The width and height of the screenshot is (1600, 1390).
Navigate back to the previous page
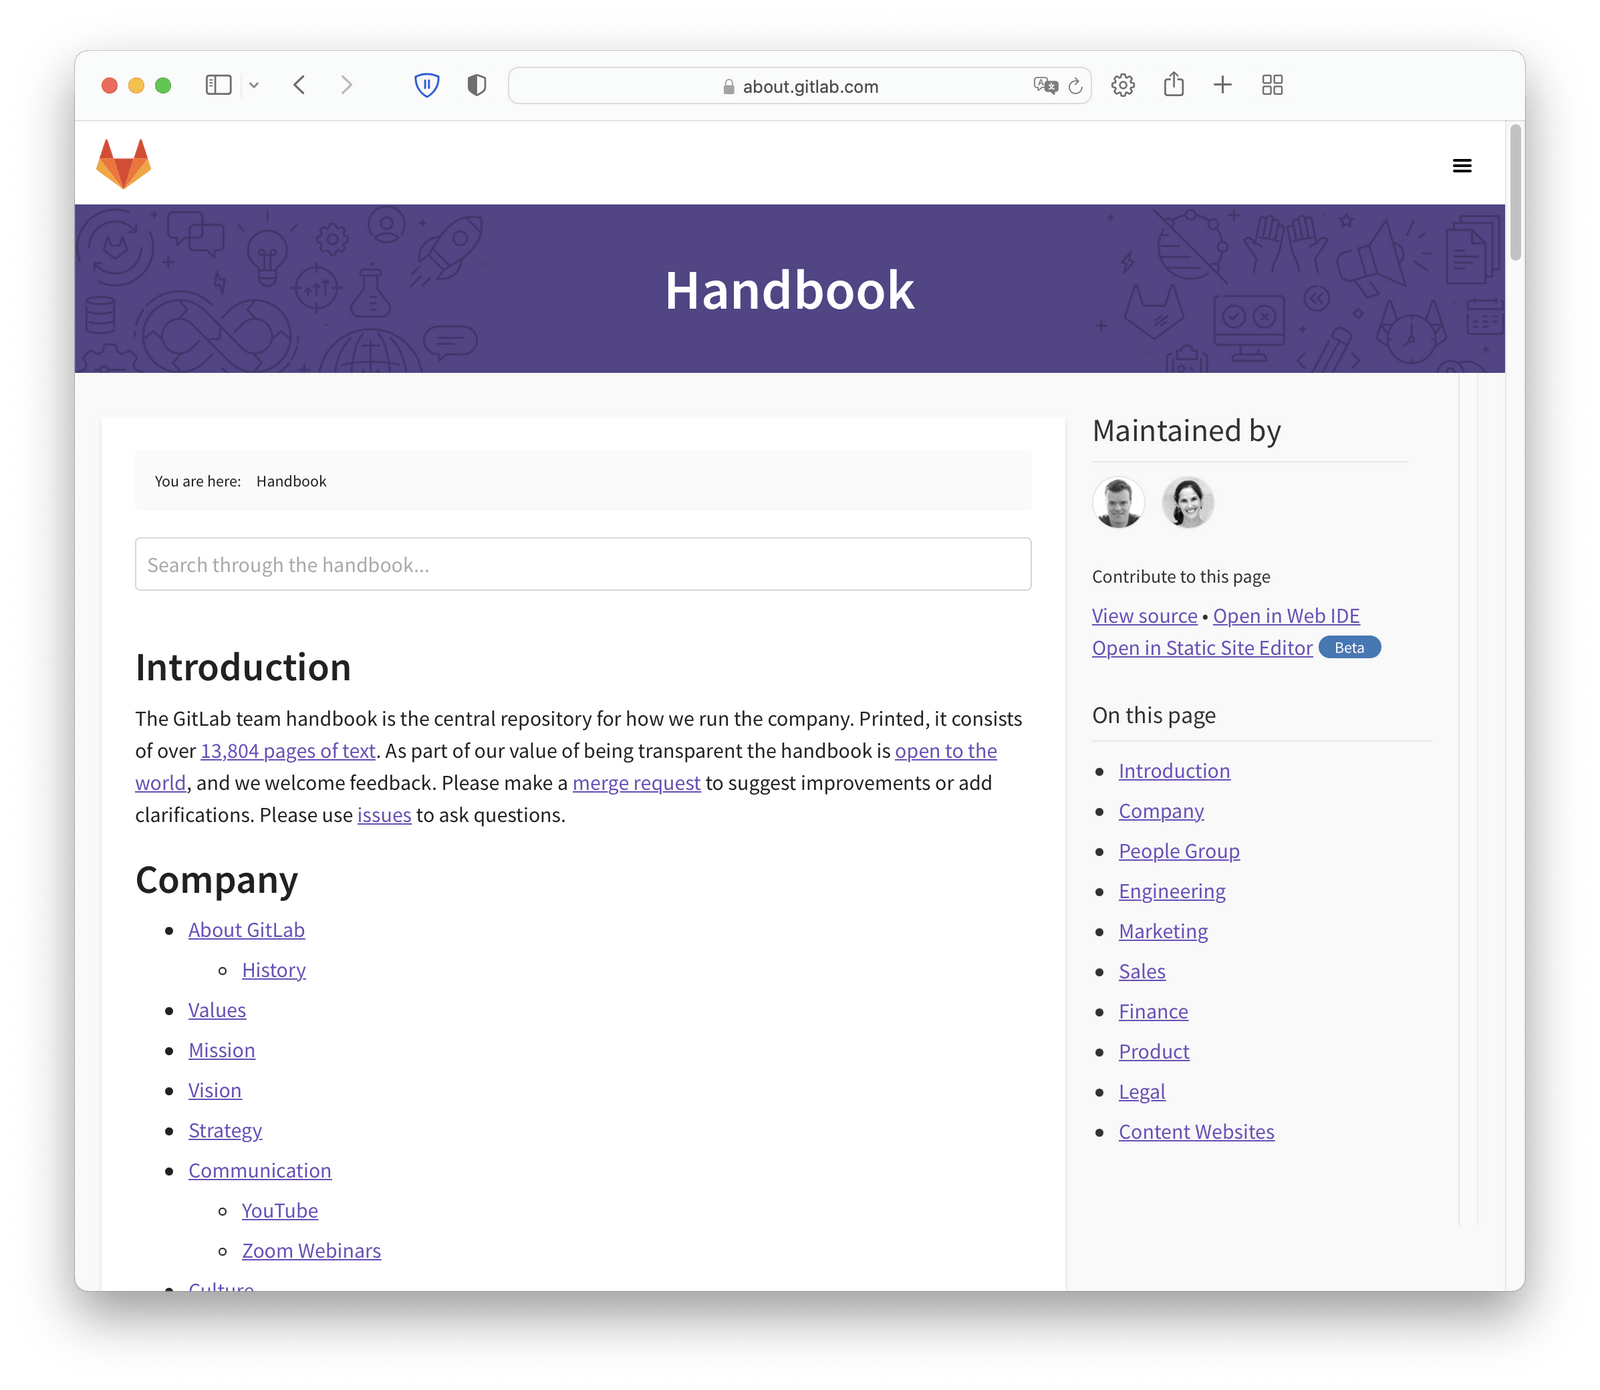298,85
